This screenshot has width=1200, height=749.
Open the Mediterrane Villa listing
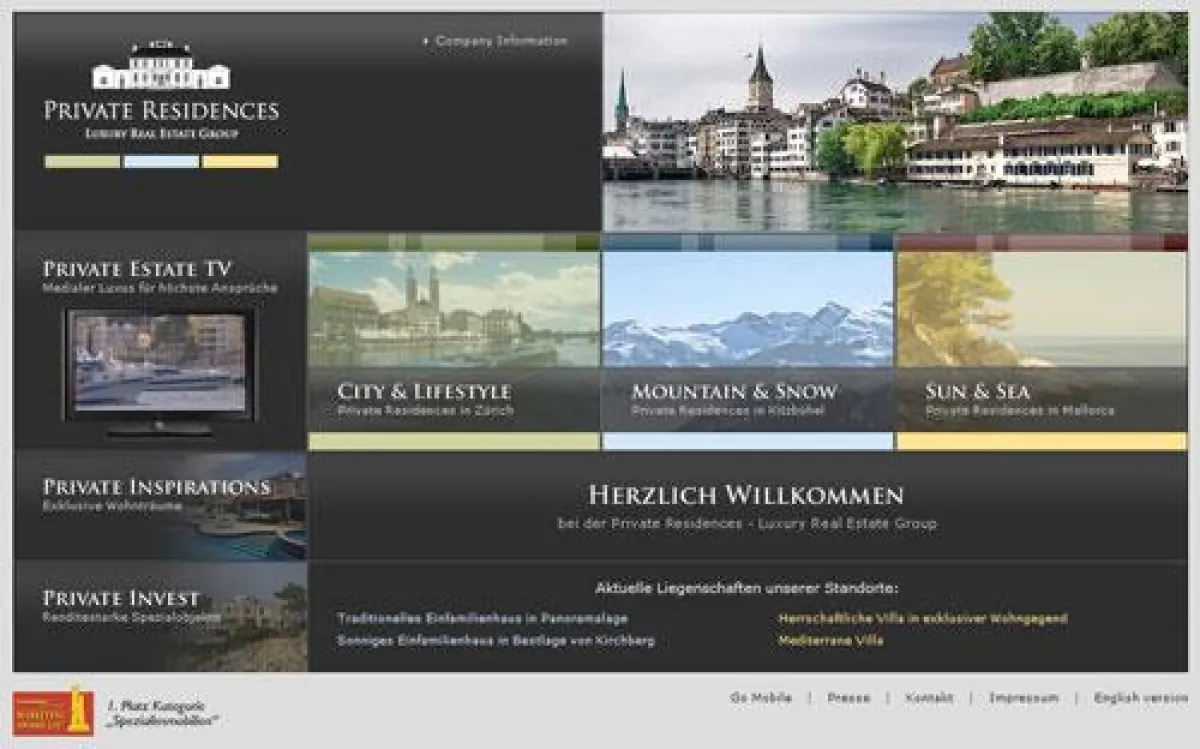[832, 640]
